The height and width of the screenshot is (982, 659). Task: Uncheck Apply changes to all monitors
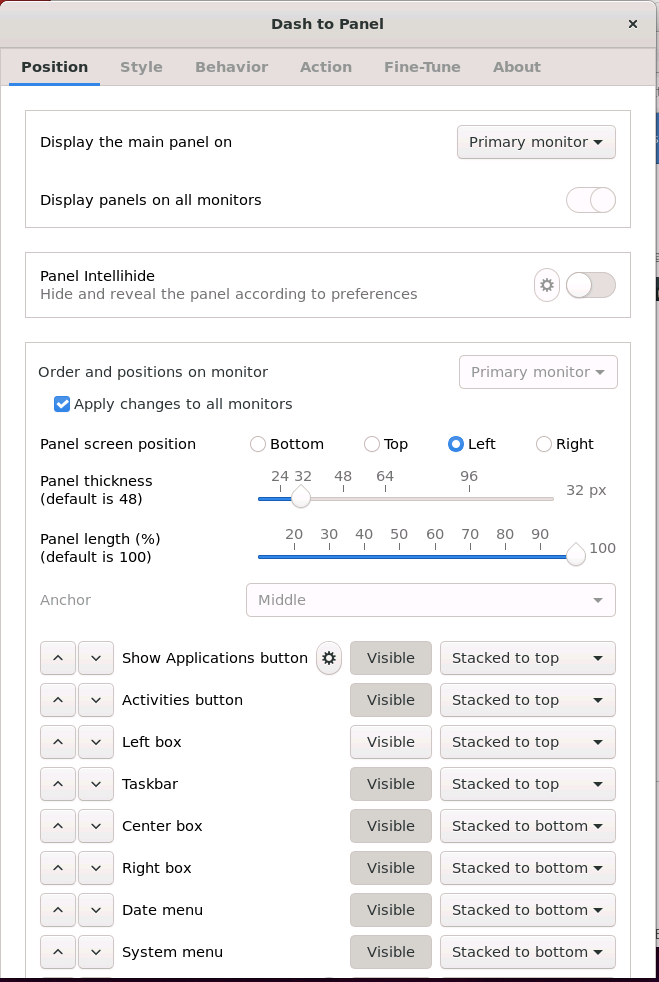tap(62, 404)
